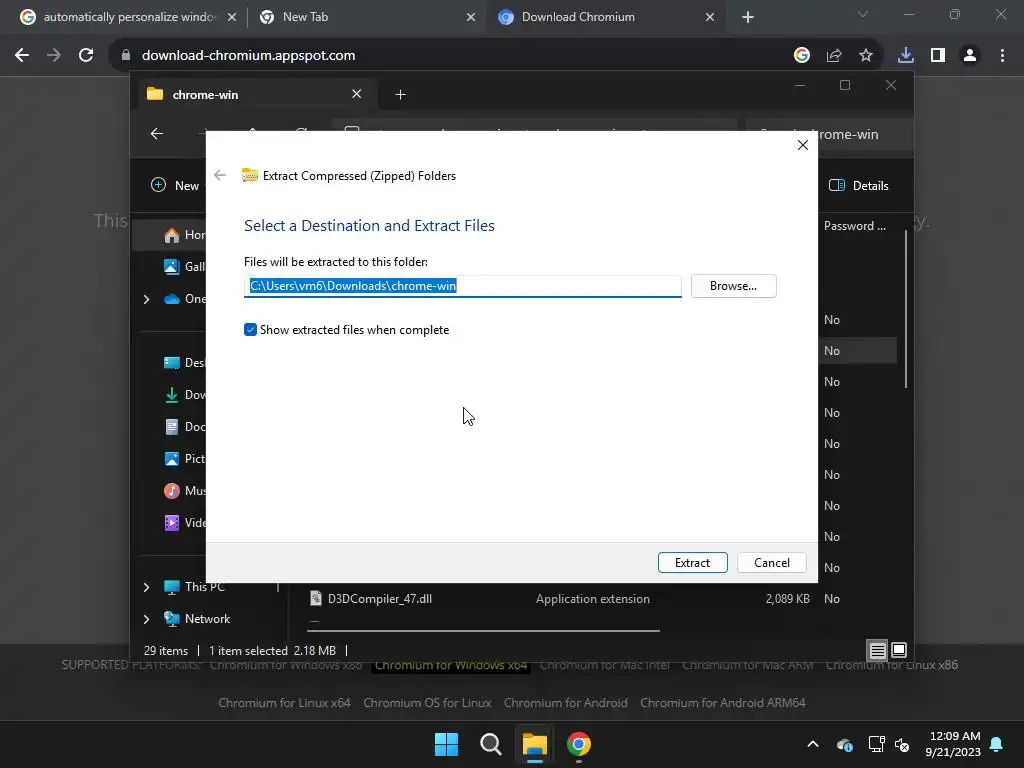
Task: Show hidden system tray icons
Action: (x=812, y=744)
